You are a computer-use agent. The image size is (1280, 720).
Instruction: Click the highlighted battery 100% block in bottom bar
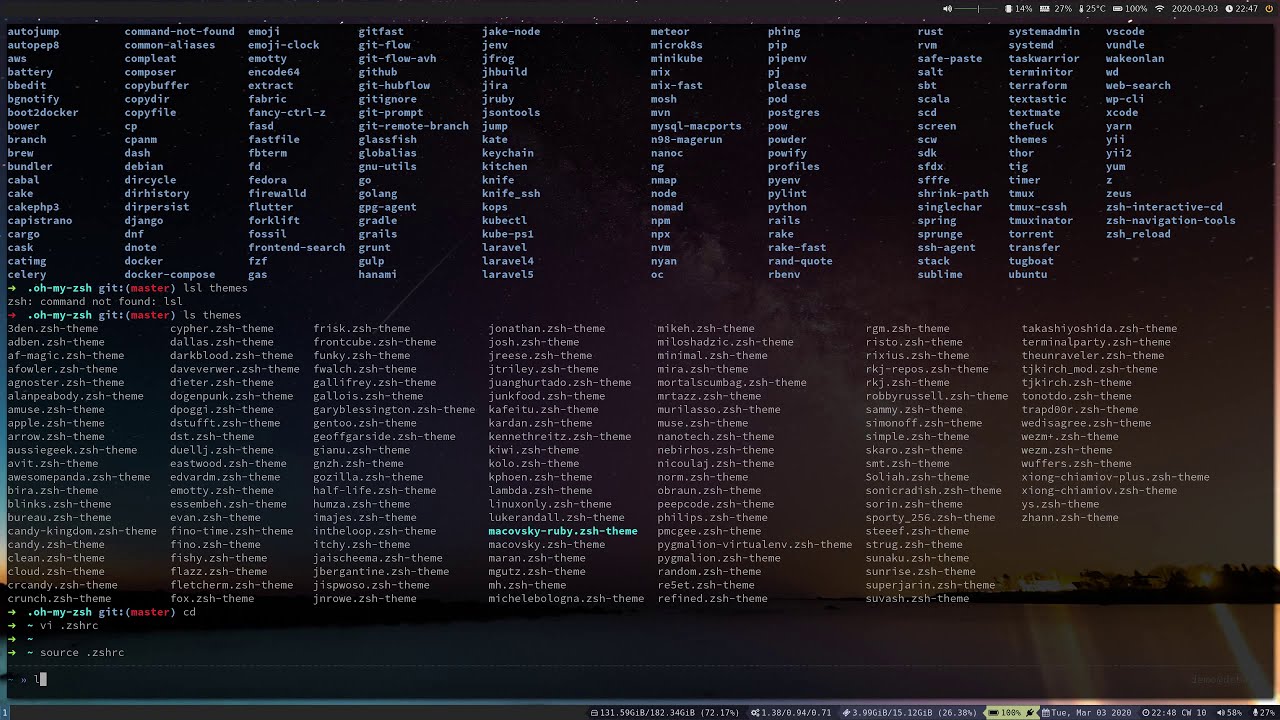tap(1011, 713)
